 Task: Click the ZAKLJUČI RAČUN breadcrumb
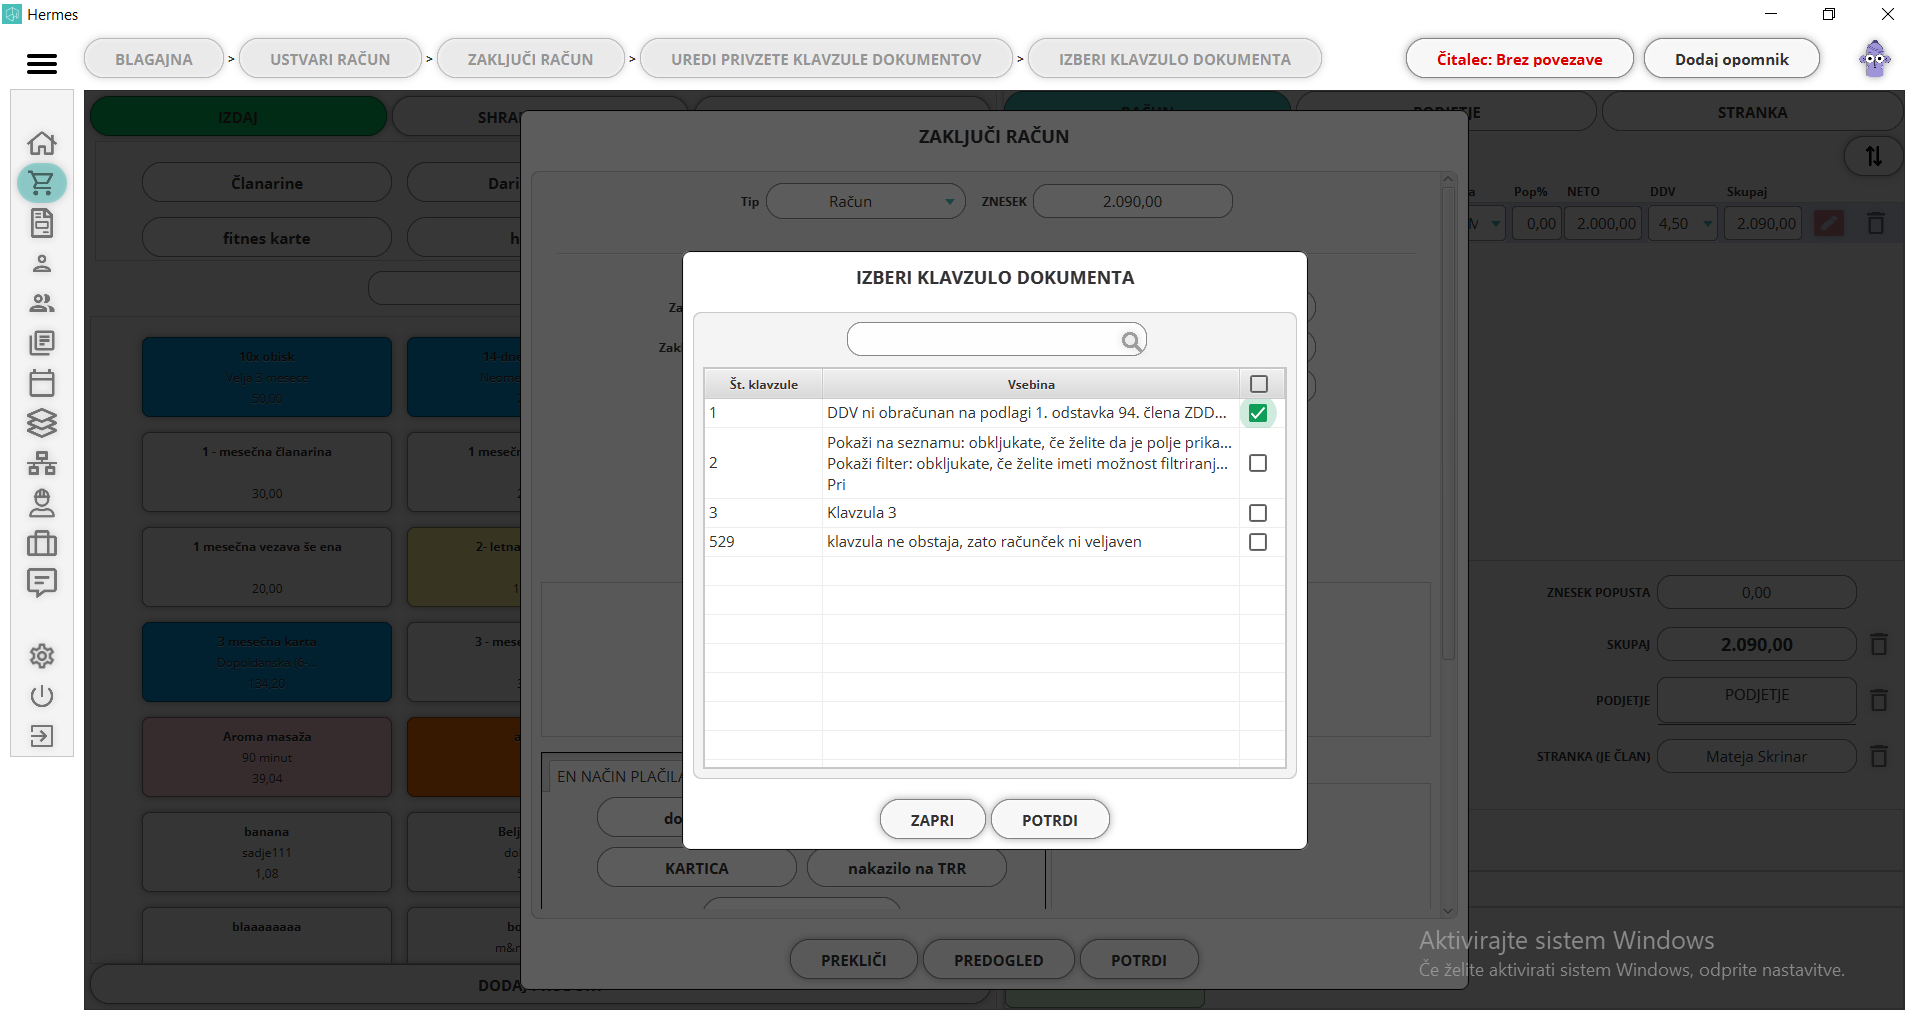pos(530,59)
